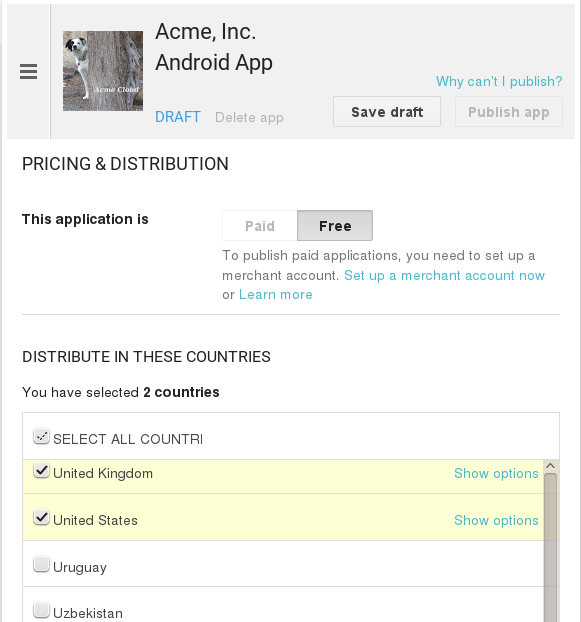The width and height of the screenshot is (581, 622).
Task: Click the country list scrollbar thumb
Action: (550, 547)
